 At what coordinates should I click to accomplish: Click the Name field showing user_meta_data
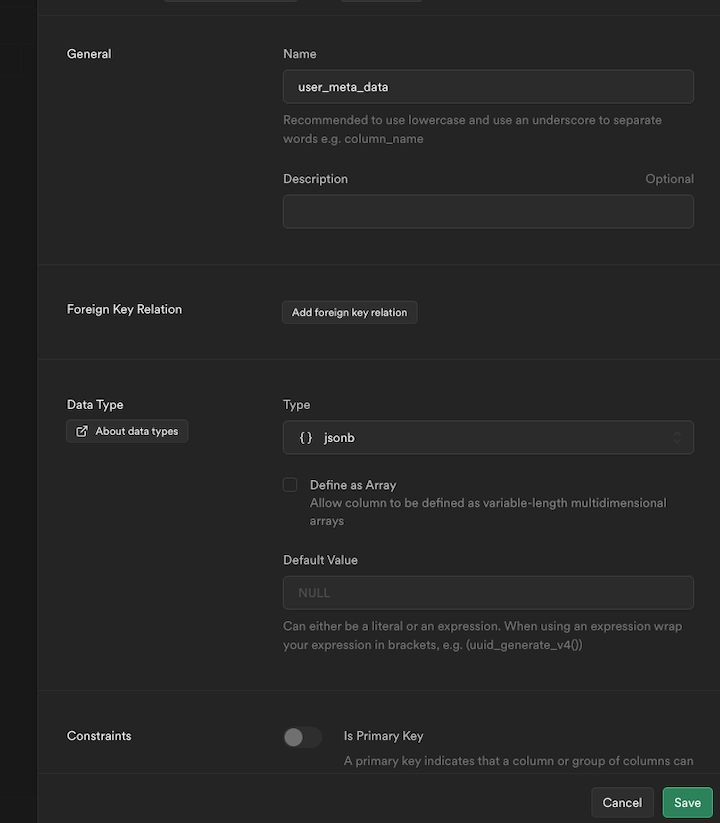(488, 87)
